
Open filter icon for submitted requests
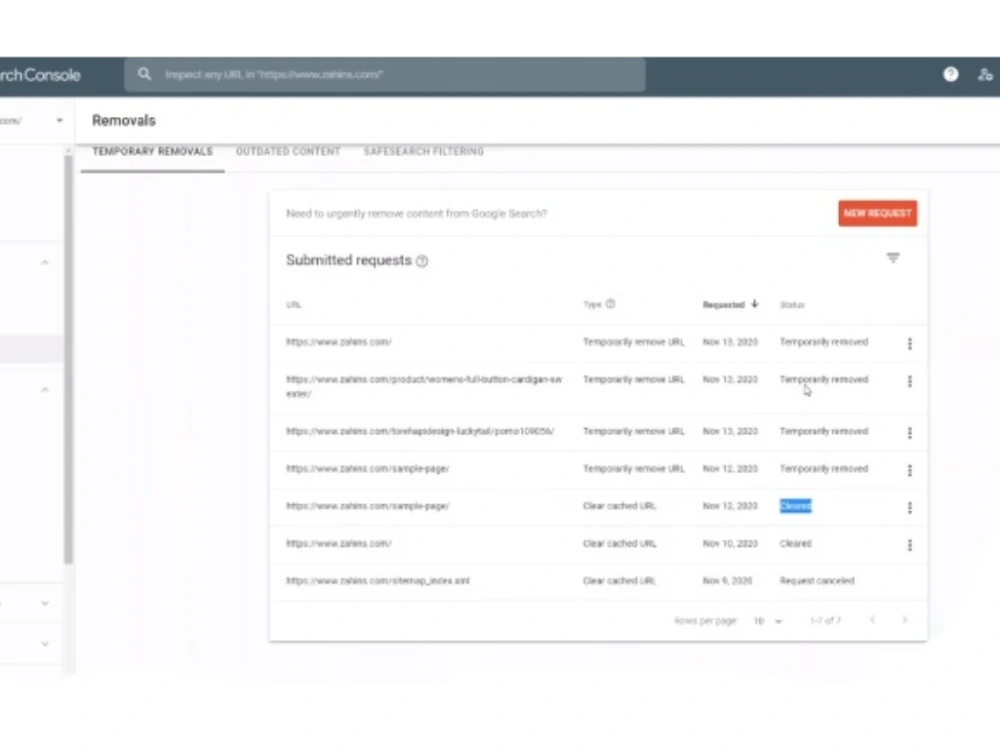[893, 258]
